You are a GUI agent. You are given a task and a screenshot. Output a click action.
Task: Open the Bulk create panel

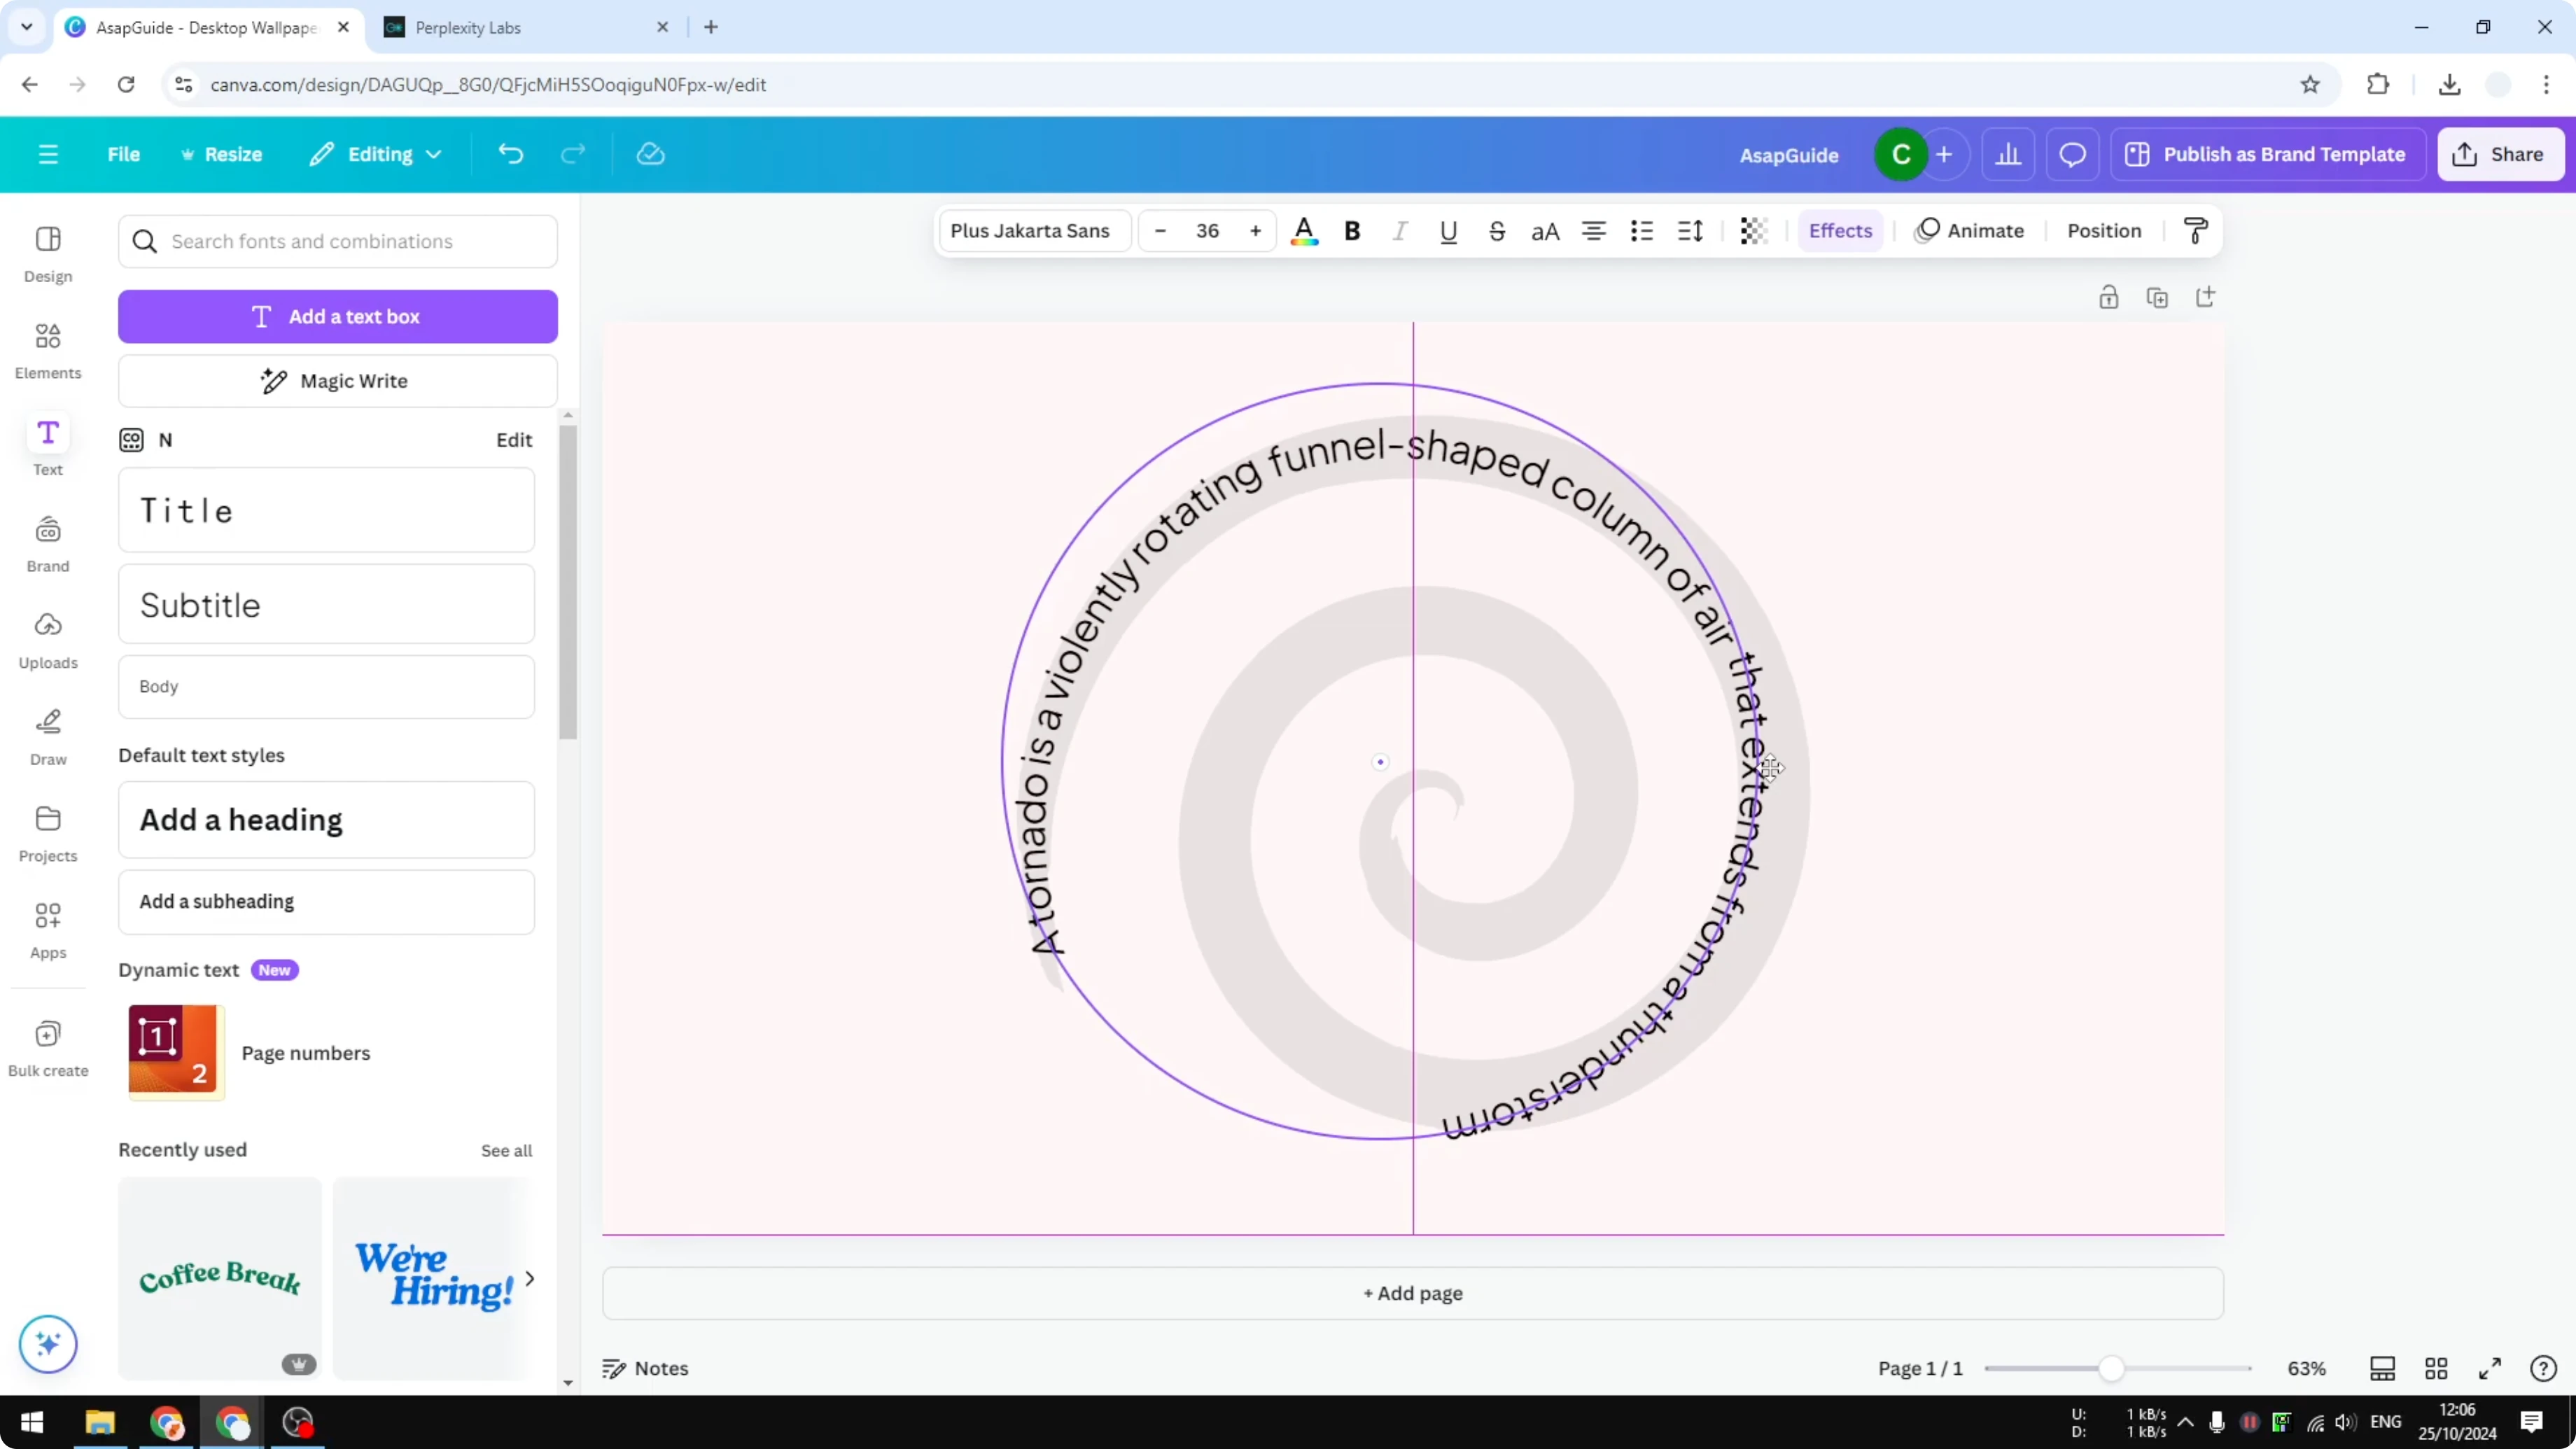47,1046
